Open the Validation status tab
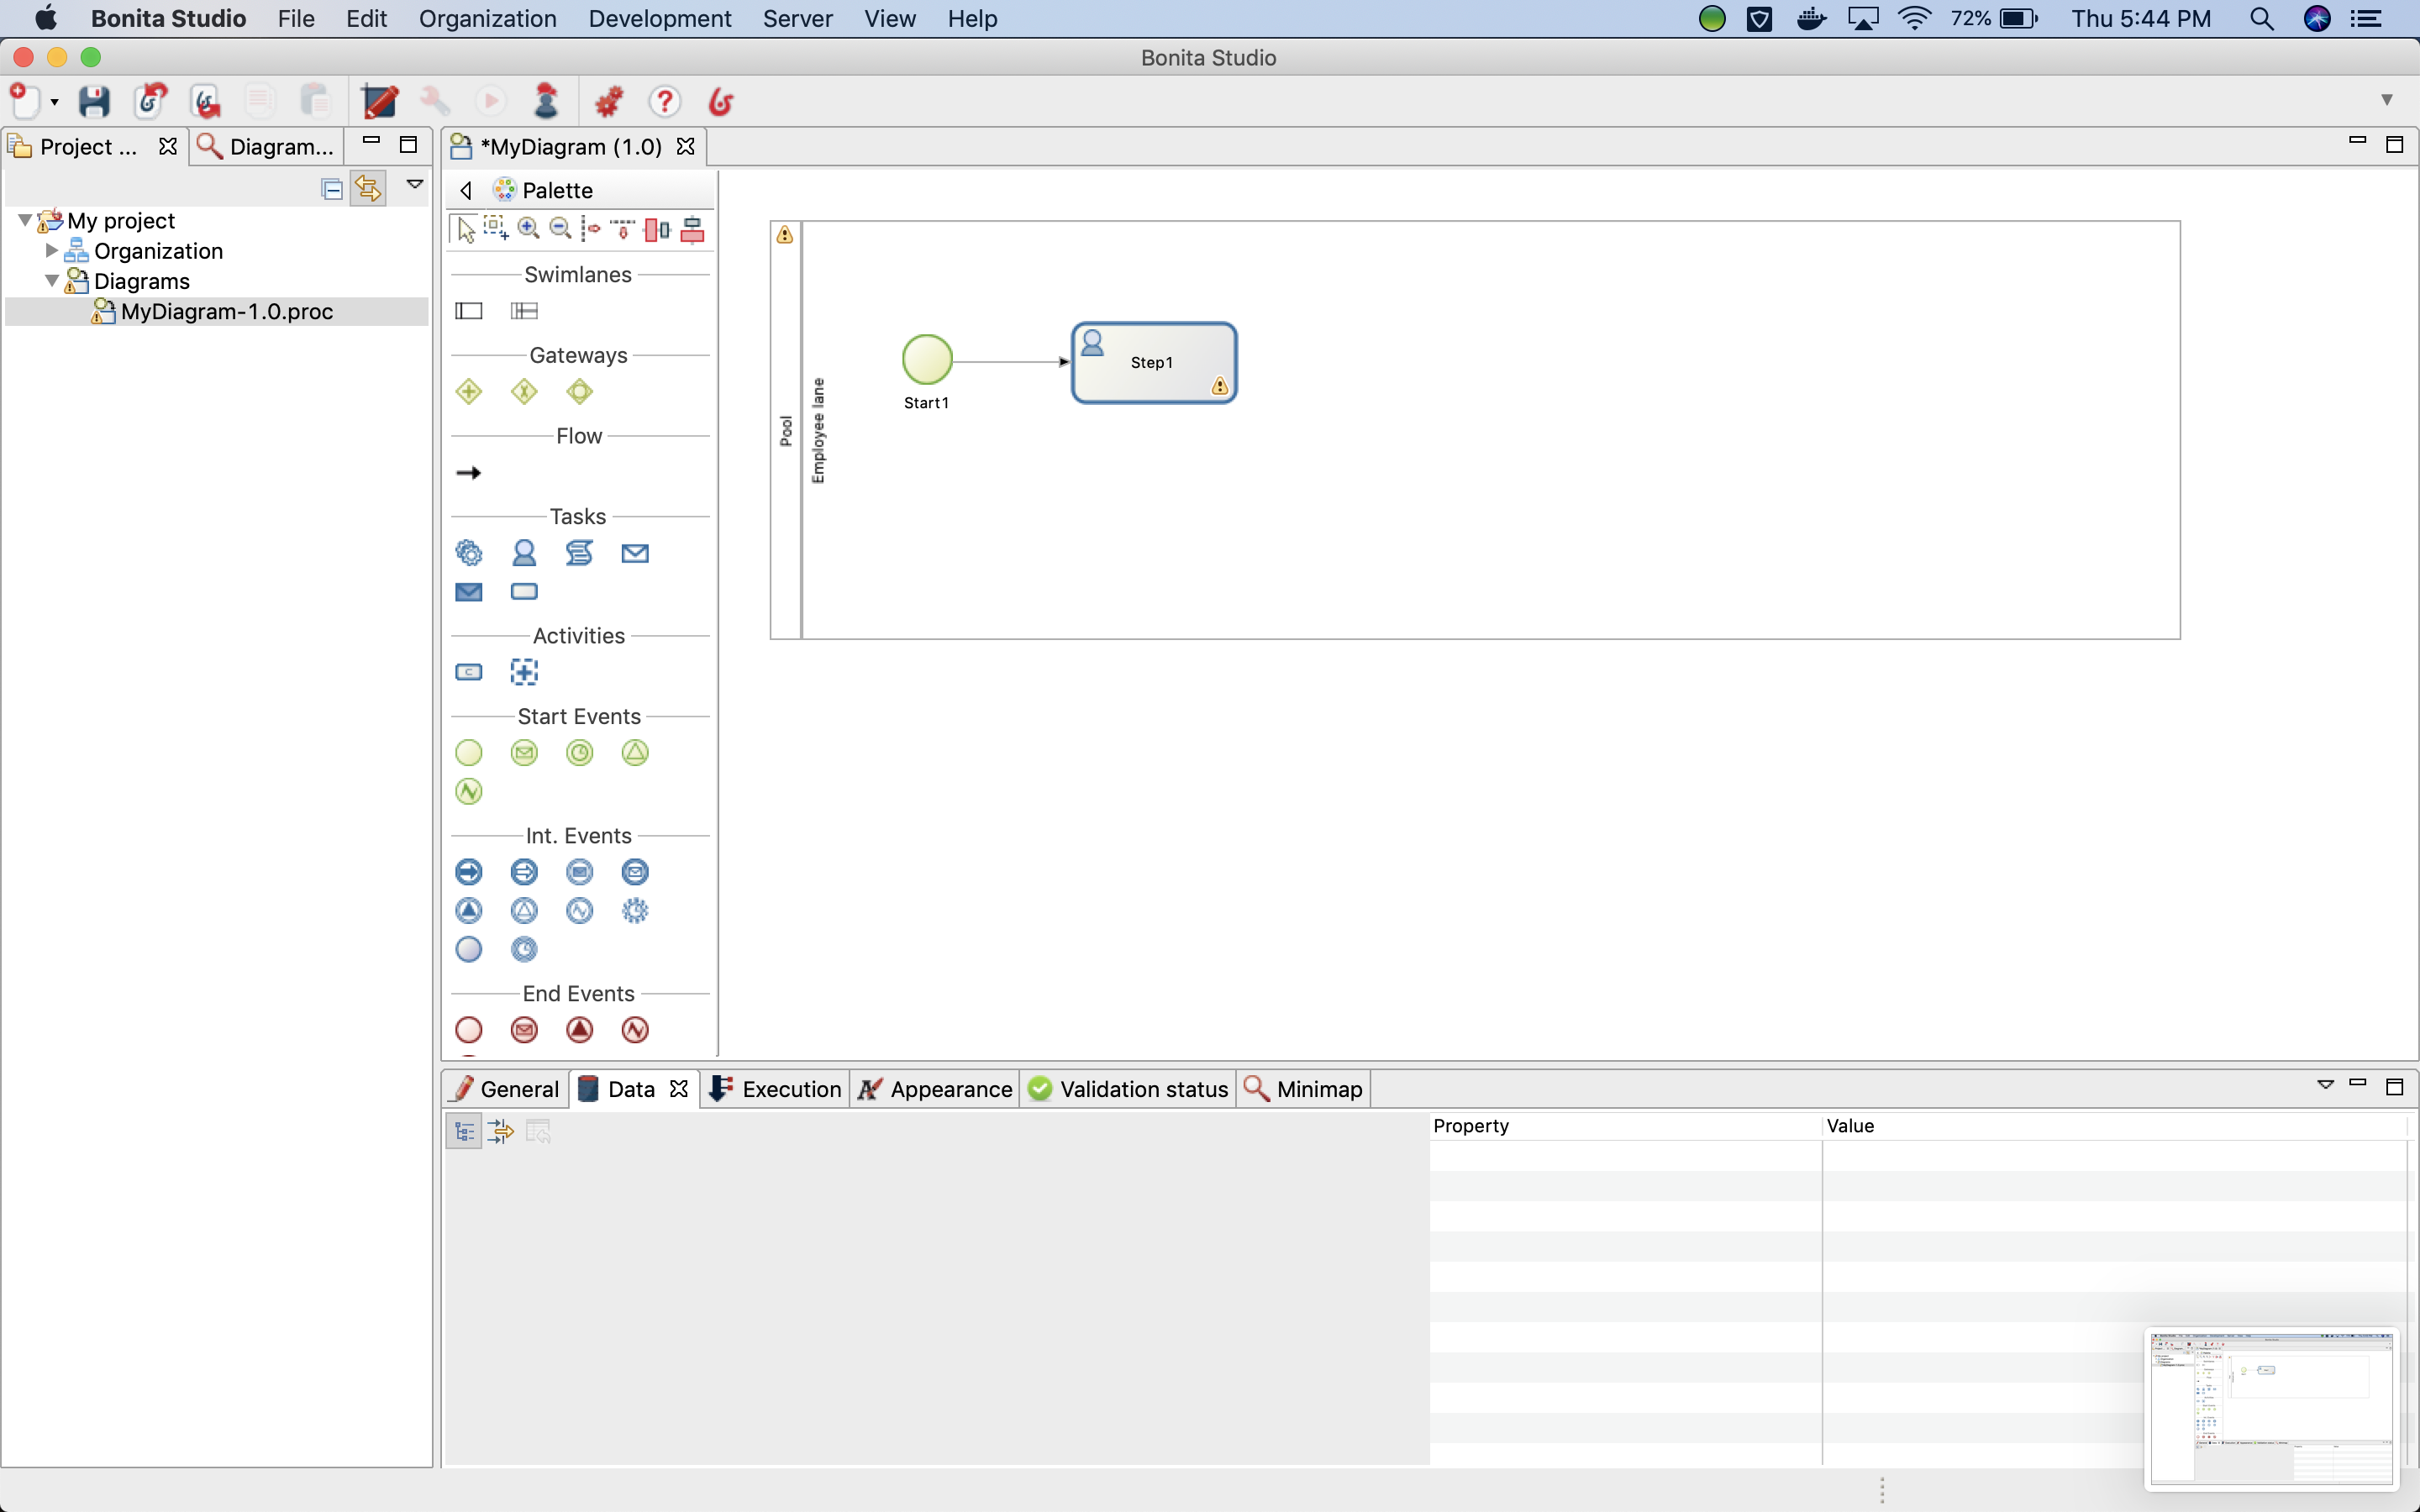 click(x=1128, y=1089)
